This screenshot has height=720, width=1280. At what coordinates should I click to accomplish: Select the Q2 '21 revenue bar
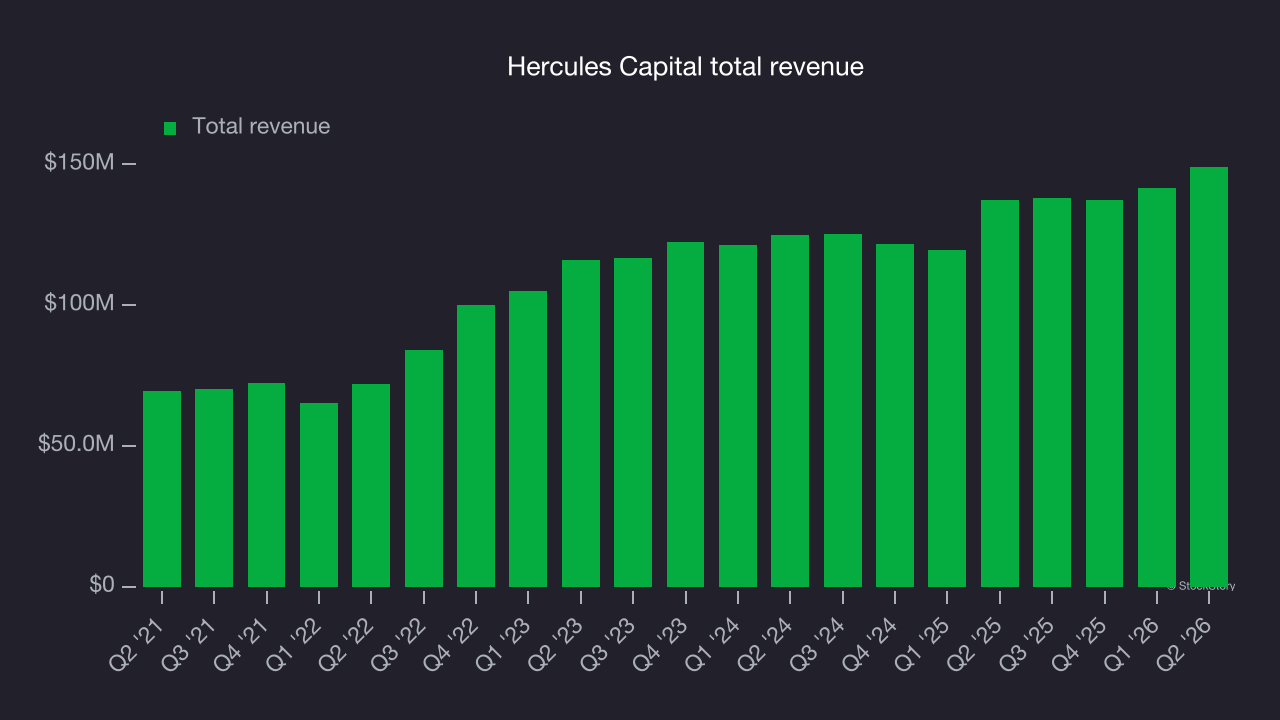pyautogui.click(x=162, y=489)
